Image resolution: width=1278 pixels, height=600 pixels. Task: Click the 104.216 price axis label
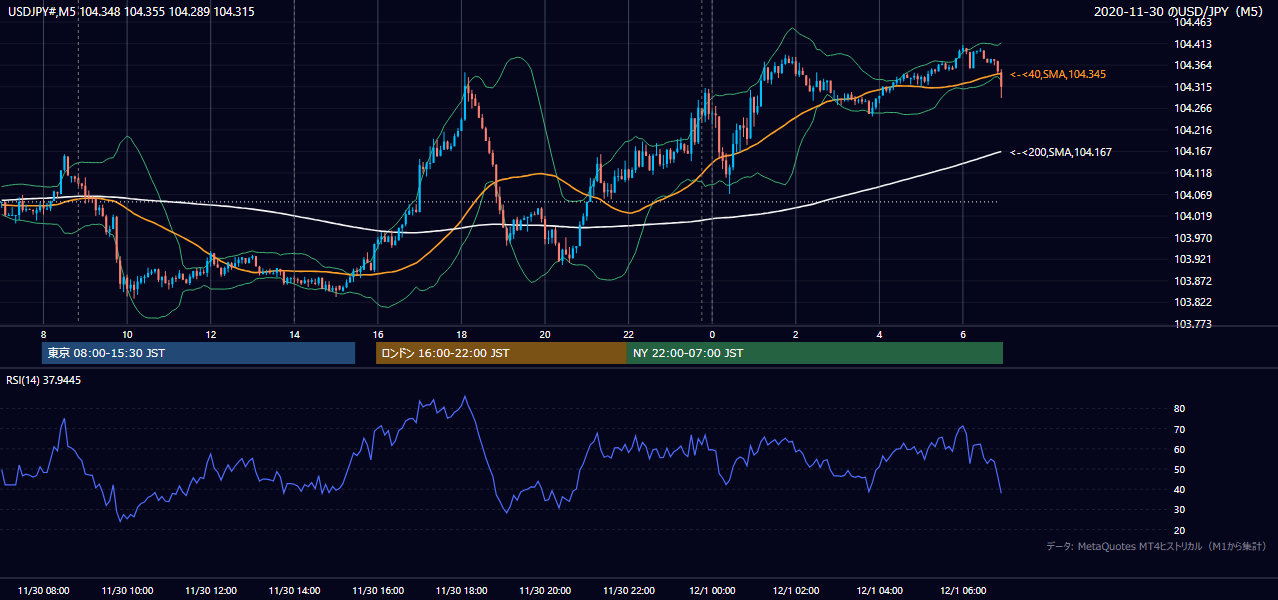pos(1194,130)
